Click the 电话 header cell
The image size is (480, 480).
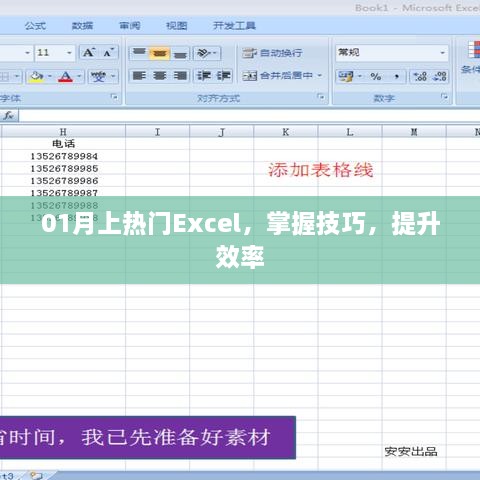point(63,144)
